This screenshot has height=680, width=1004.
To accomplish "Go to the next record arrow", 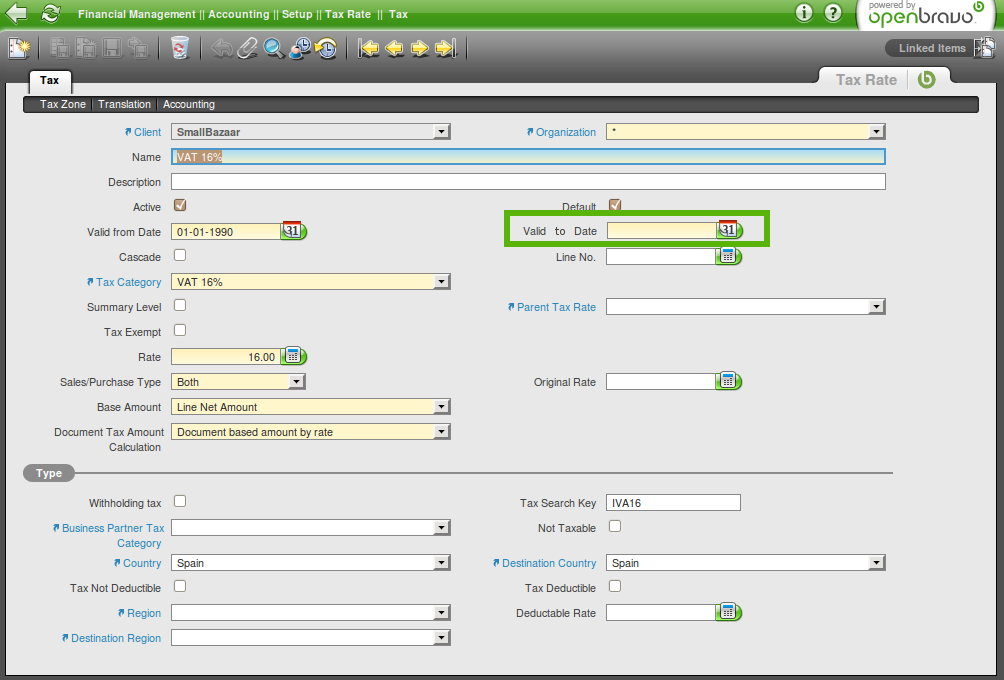I will click(420, 48).
